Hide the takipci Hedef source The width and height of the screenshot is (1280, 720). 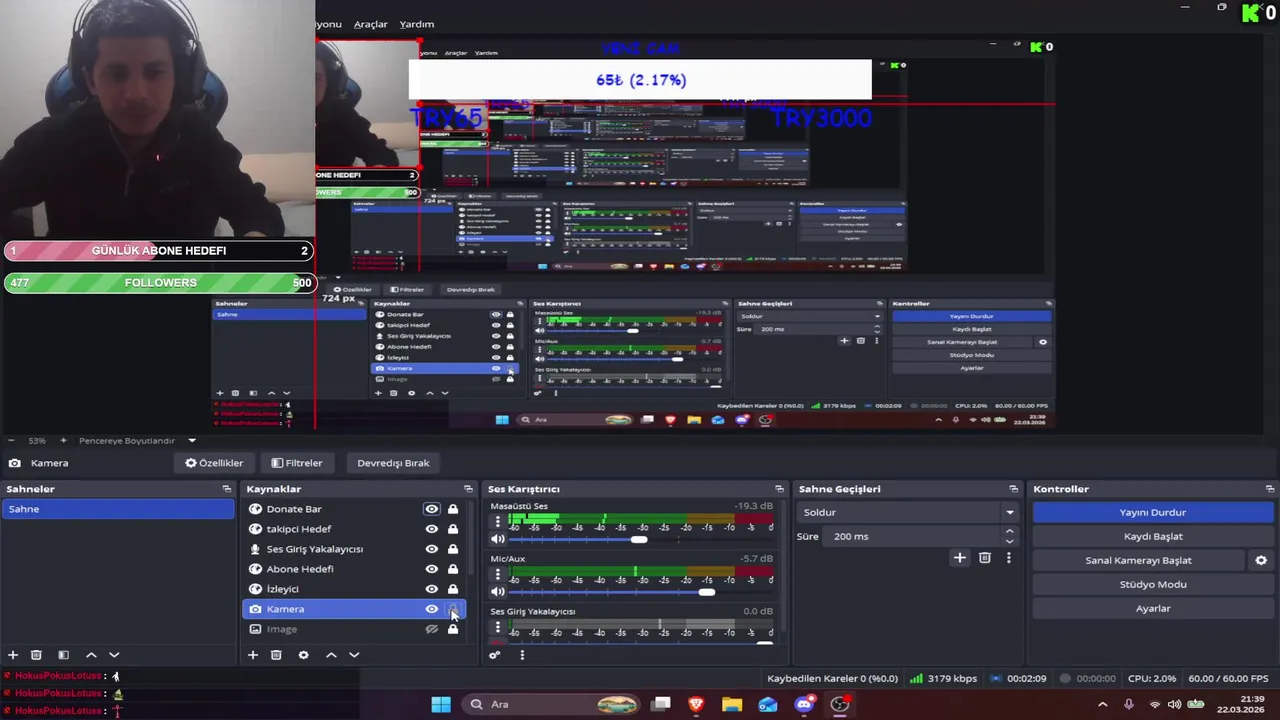click(431, 529)
